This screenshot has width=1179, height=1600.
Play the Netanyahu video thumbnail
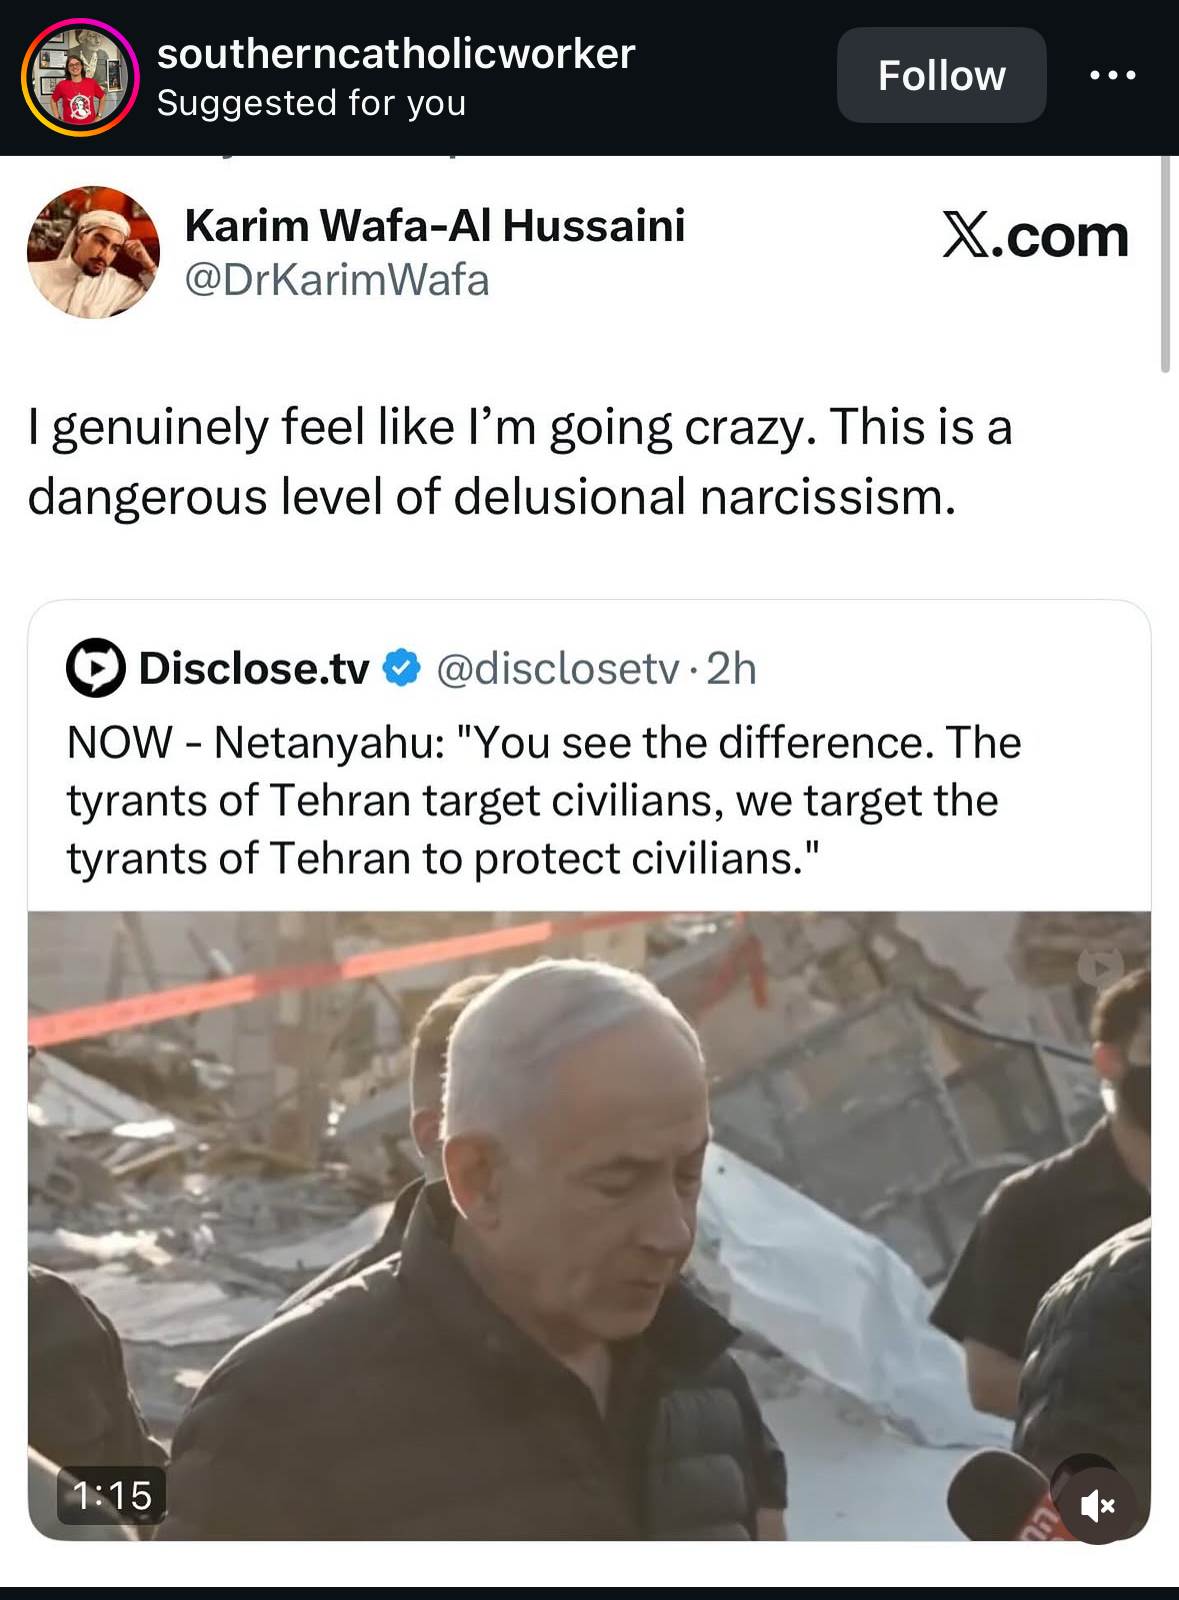click(x=589, y=1225)
